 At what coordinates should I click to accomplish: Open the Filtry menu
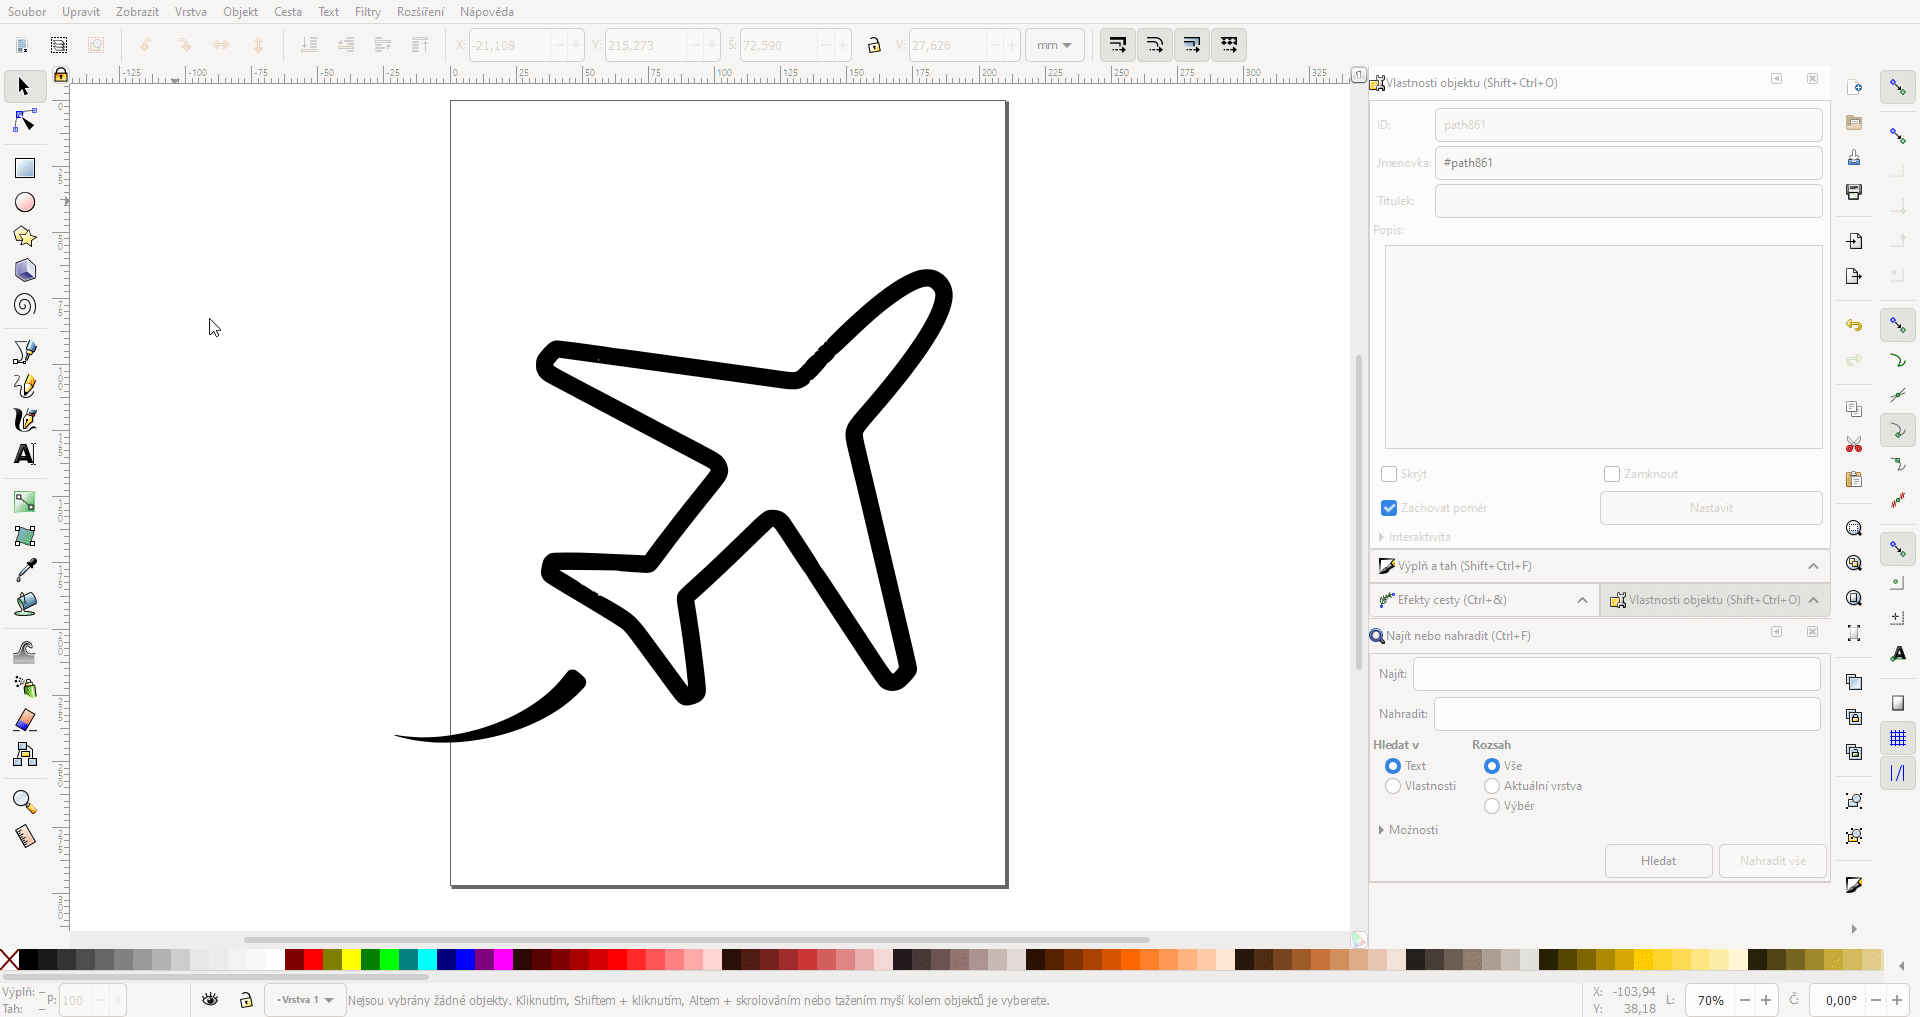367,12
